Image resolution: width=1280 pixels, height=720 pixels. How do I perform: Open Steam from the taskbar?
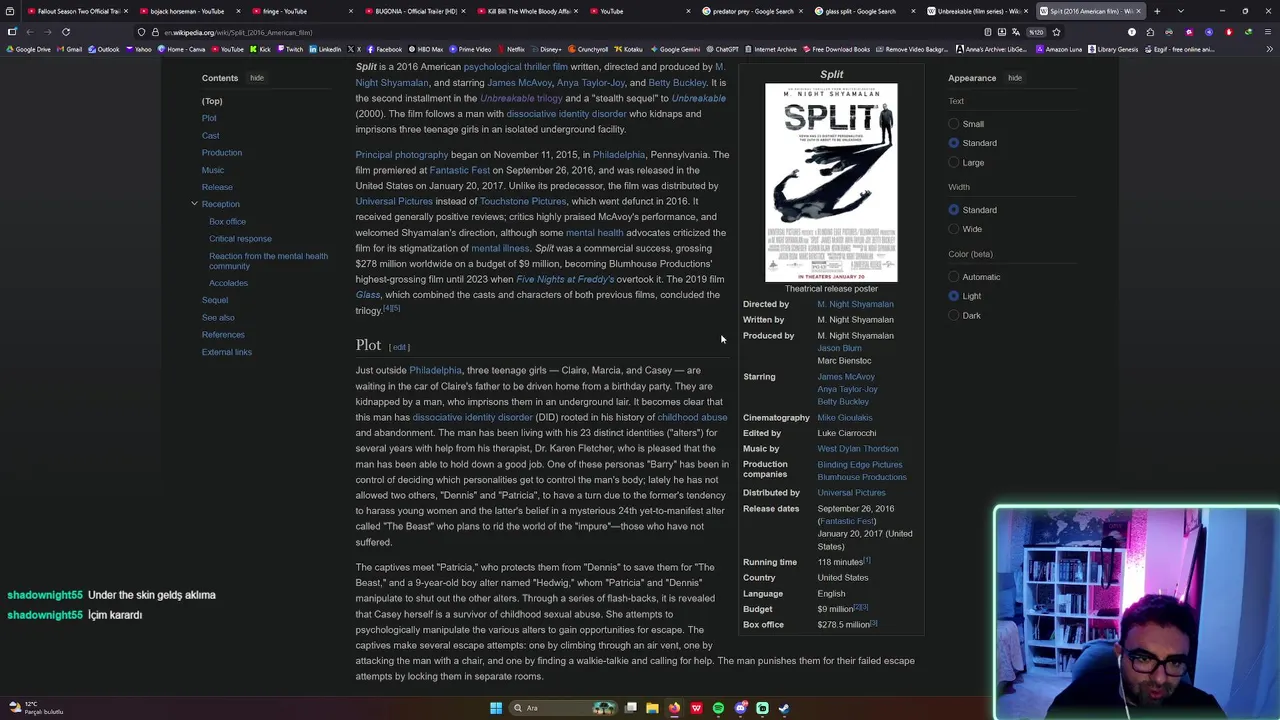(784, 708)
